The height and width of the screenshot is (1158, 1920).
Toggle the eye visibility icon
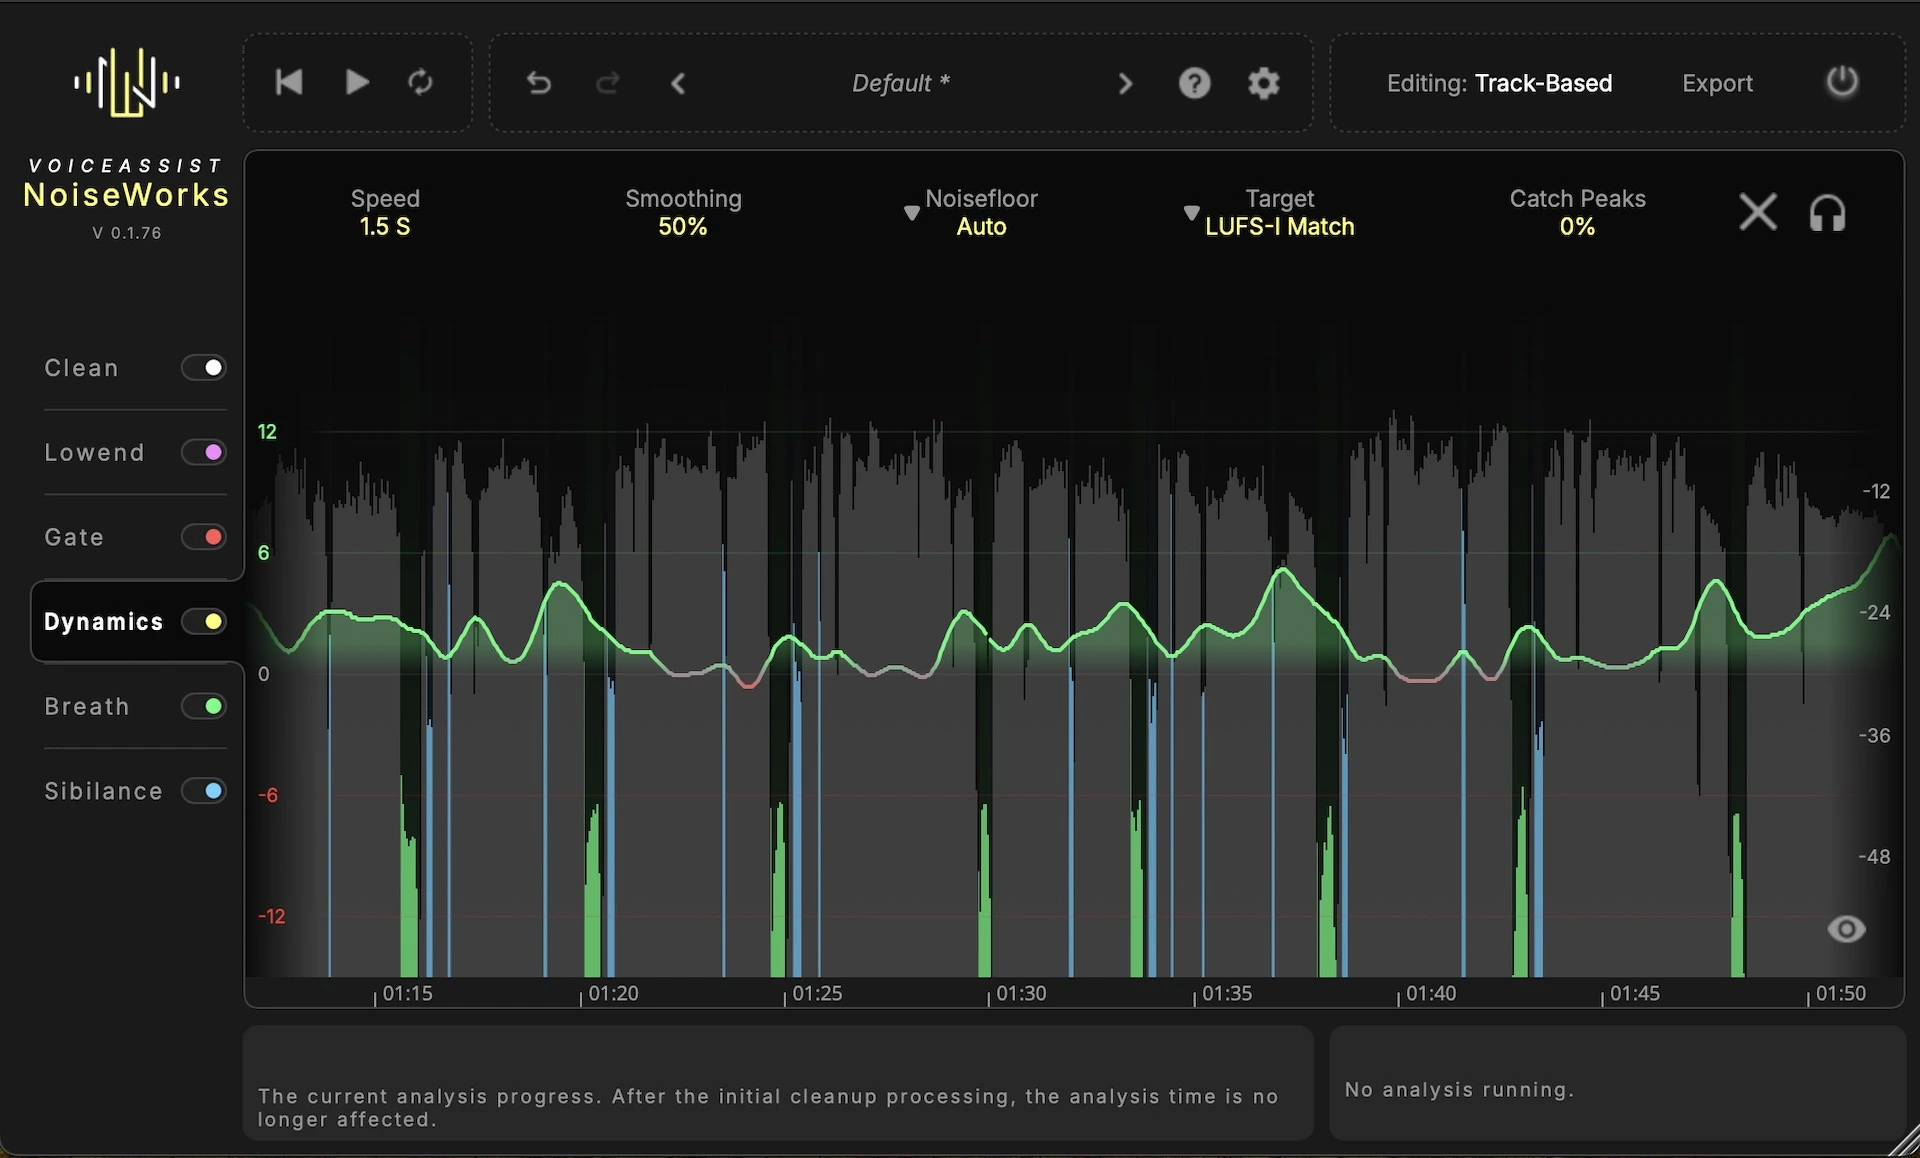[1846, 929]
